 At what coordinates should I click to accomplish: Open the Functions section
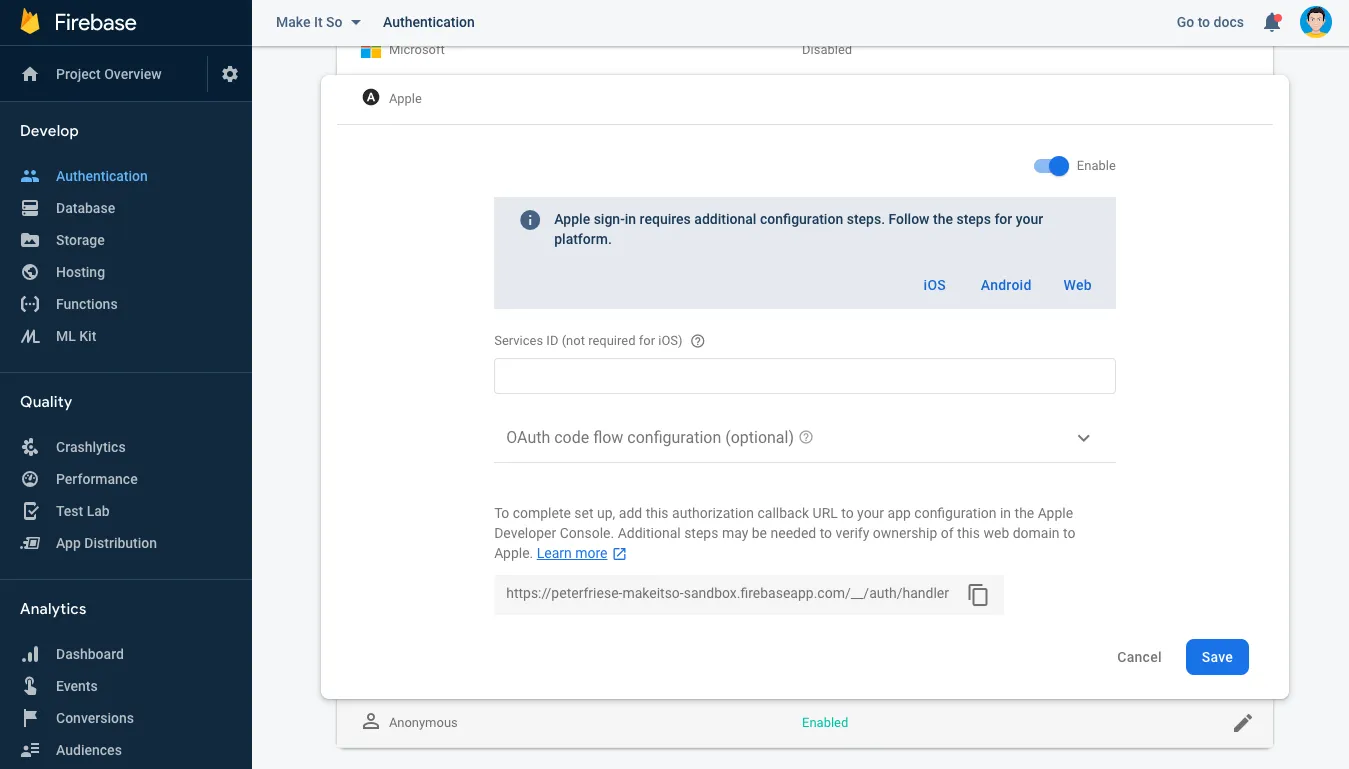[x=86, y=304]
